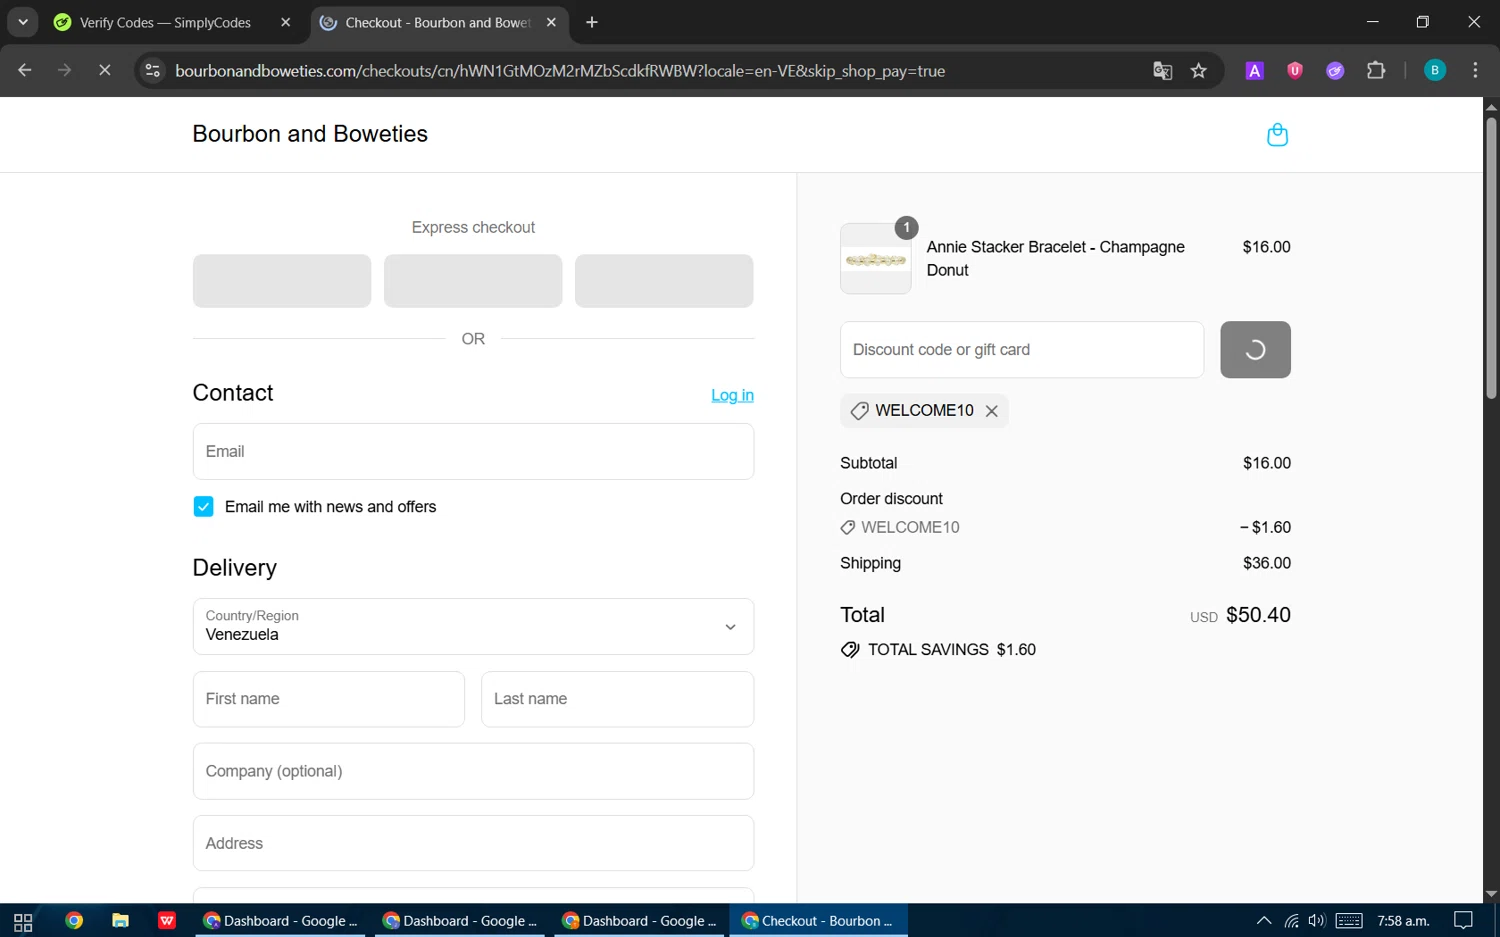Image resolution: width=1500 pixels, height=937 pixels.
Task: Open a new browser tab
Action: (592, 22)
